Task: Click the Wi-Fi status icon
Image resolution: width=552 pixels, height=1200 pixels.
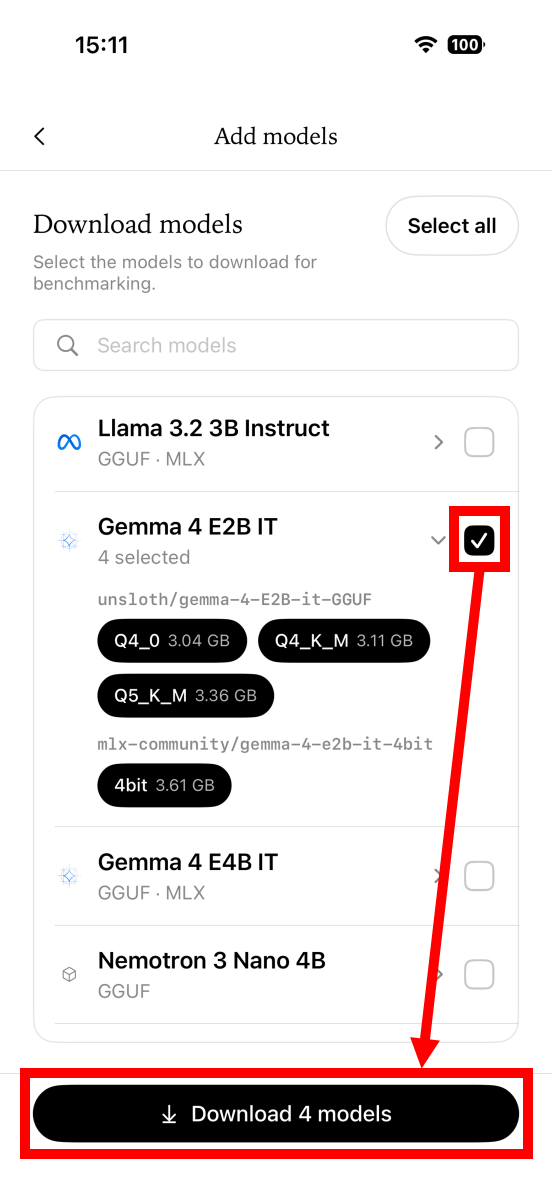Action: coord(427,44)
